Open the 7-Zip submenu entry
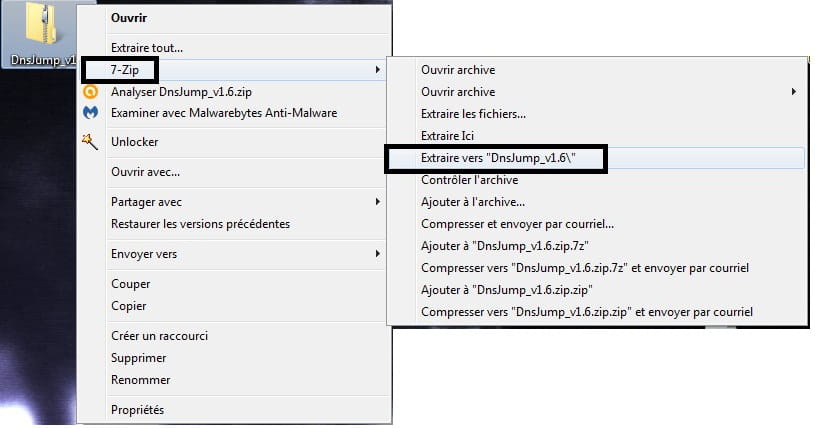Image resolution: width=815 pixels, height=428 pixels. coord(125,70)
